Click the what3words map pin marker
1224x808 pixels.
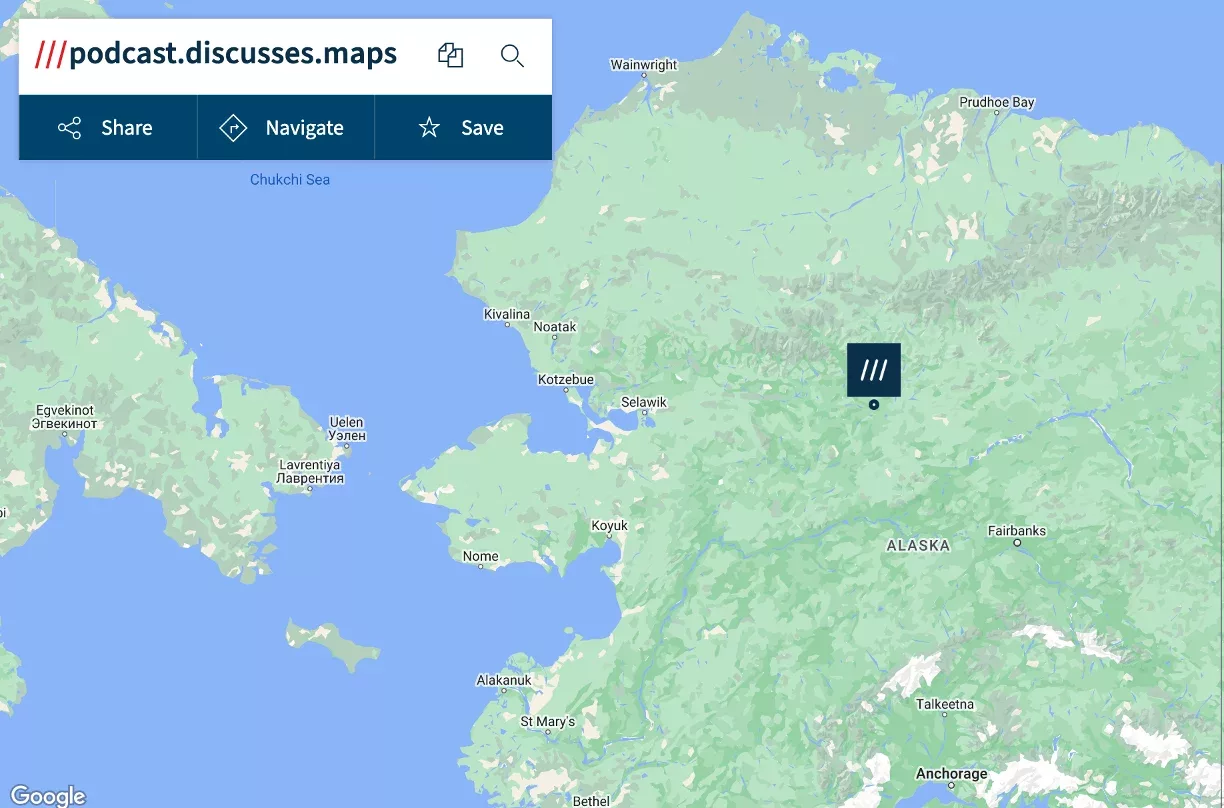tap(874, 371)
